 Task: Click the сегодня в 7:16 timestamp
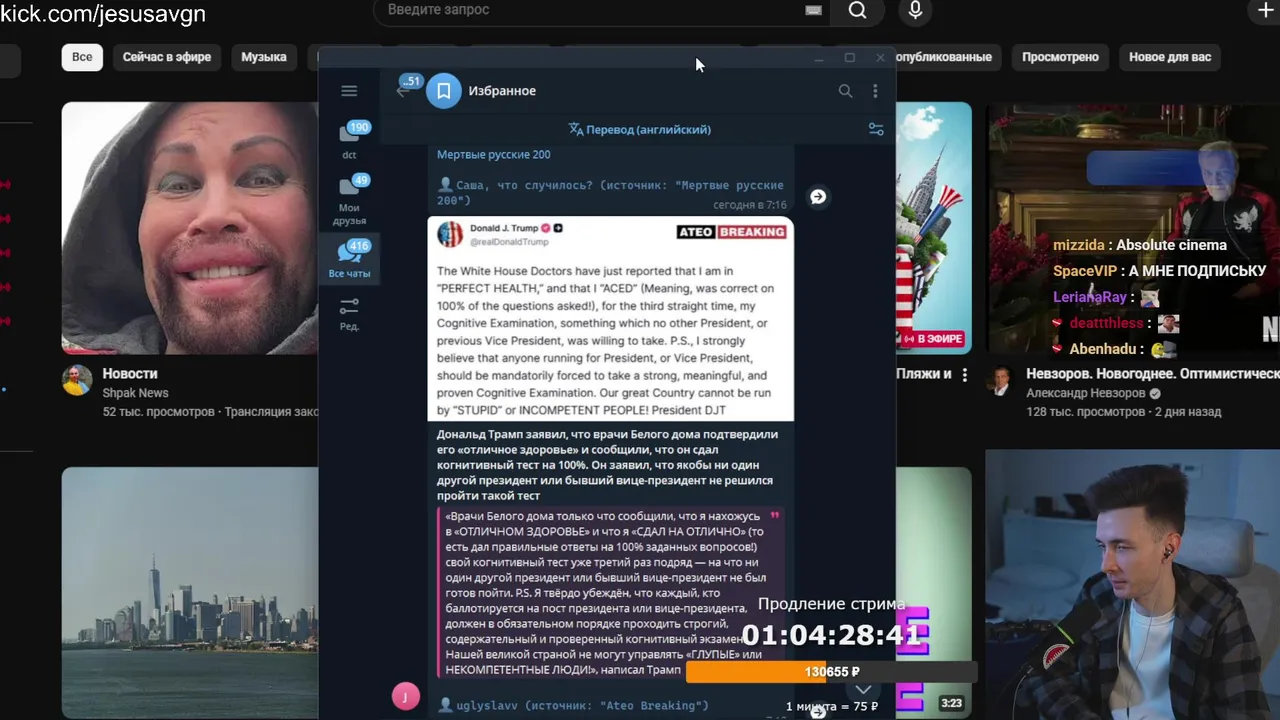749,204
